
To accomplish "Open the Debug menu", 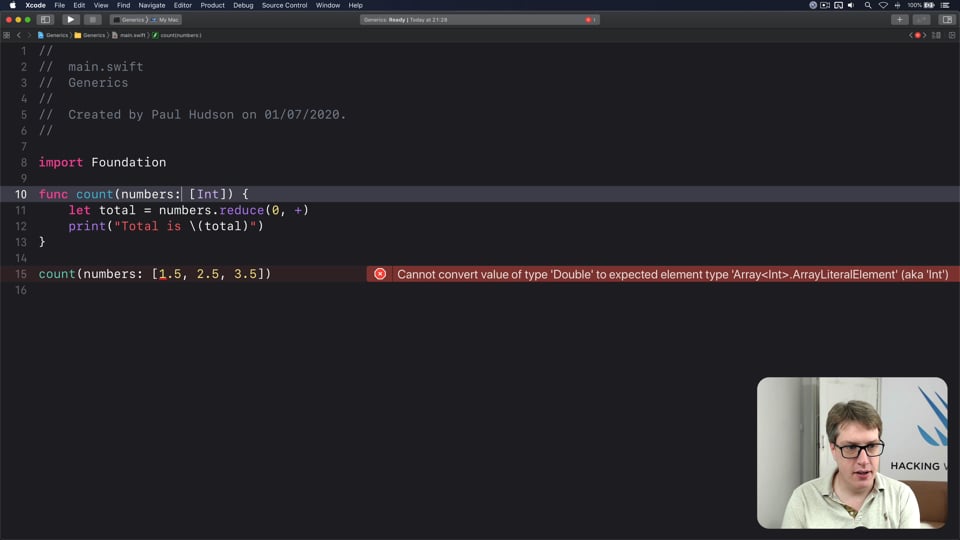I will (x=243, y=5).
